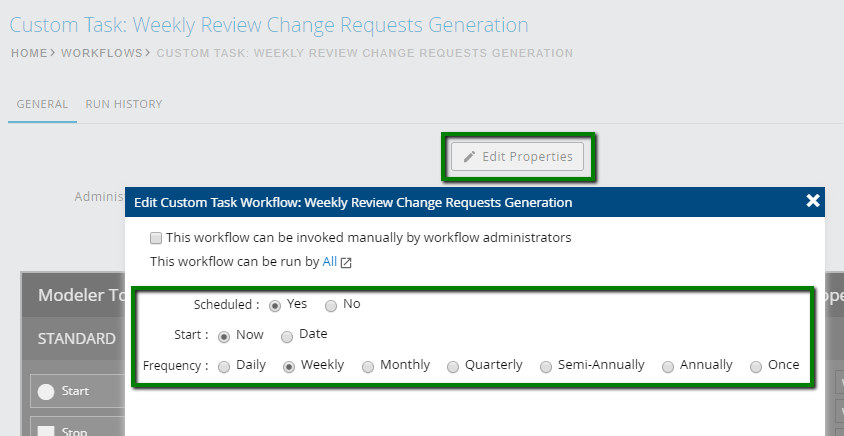Screen dimensions: 844x436
Task: Select No for Scheduled
Action: point(331,305)
